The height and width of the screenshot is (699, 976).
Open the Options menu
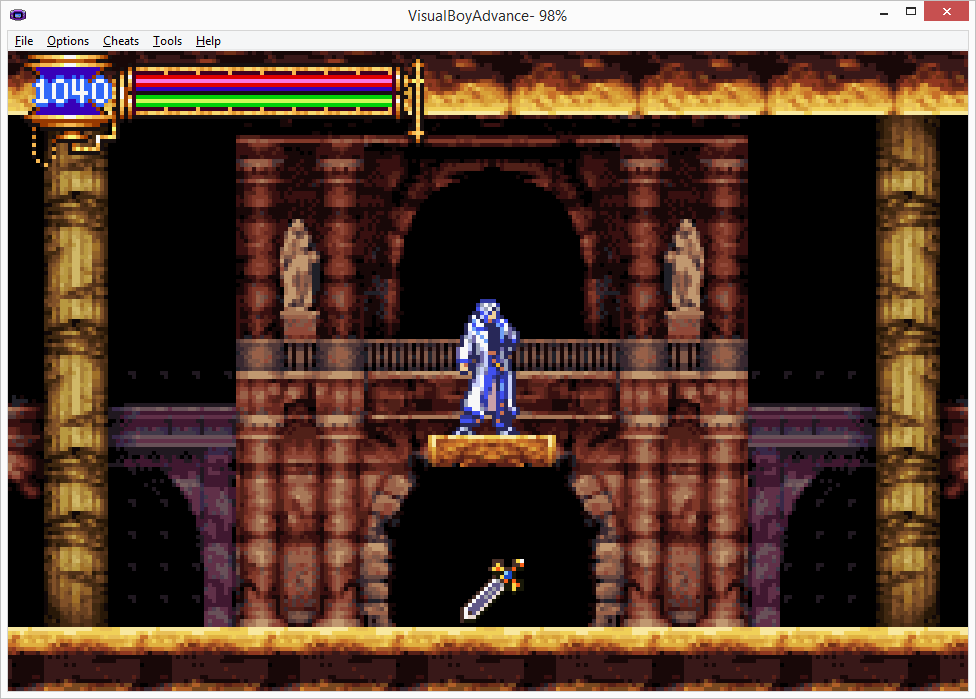pyautogui.click(x=68, y=41)
